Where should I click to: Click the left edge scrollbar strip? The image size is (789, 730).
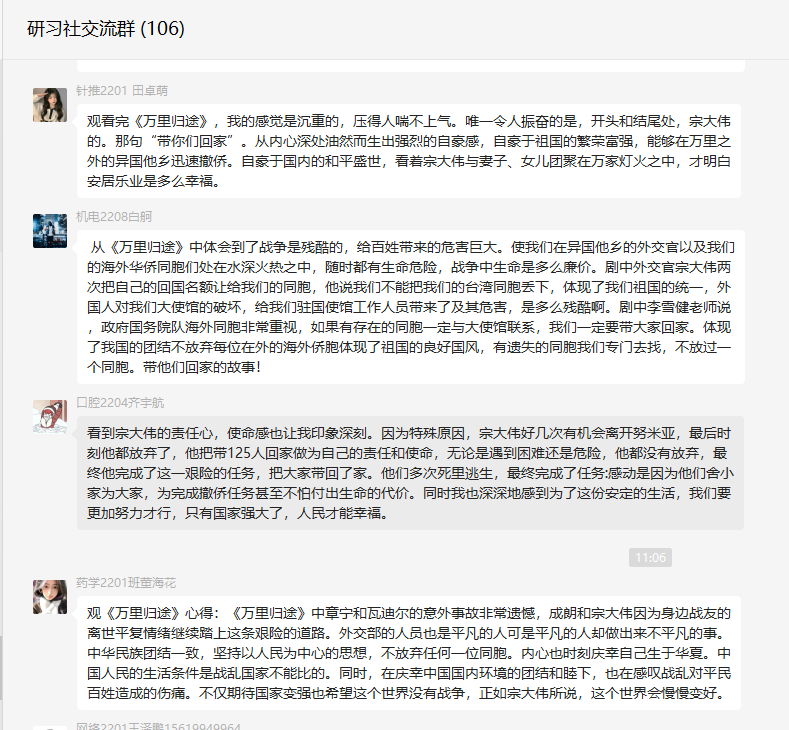[2, 394]
